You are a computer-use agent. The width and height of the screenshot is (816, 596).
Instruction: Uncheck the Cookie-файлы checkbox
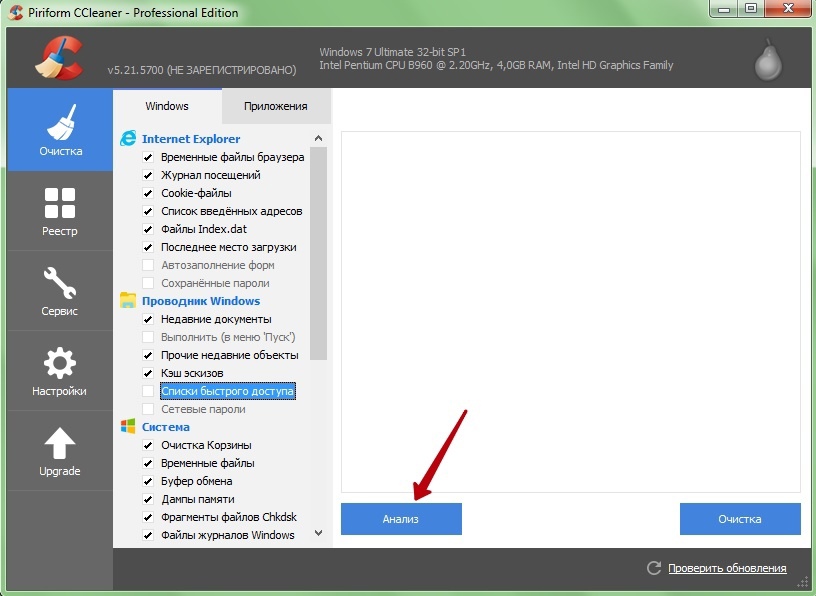(x=148, y=193)
